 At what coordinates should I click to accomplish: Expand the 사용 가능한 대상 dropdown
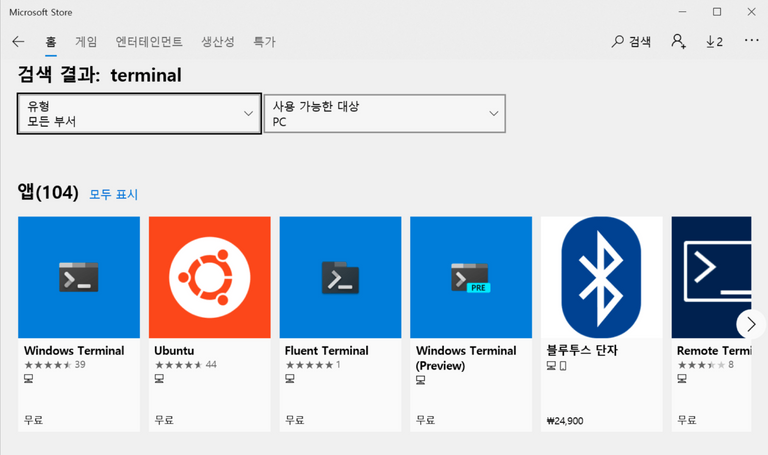click(384, 114)
